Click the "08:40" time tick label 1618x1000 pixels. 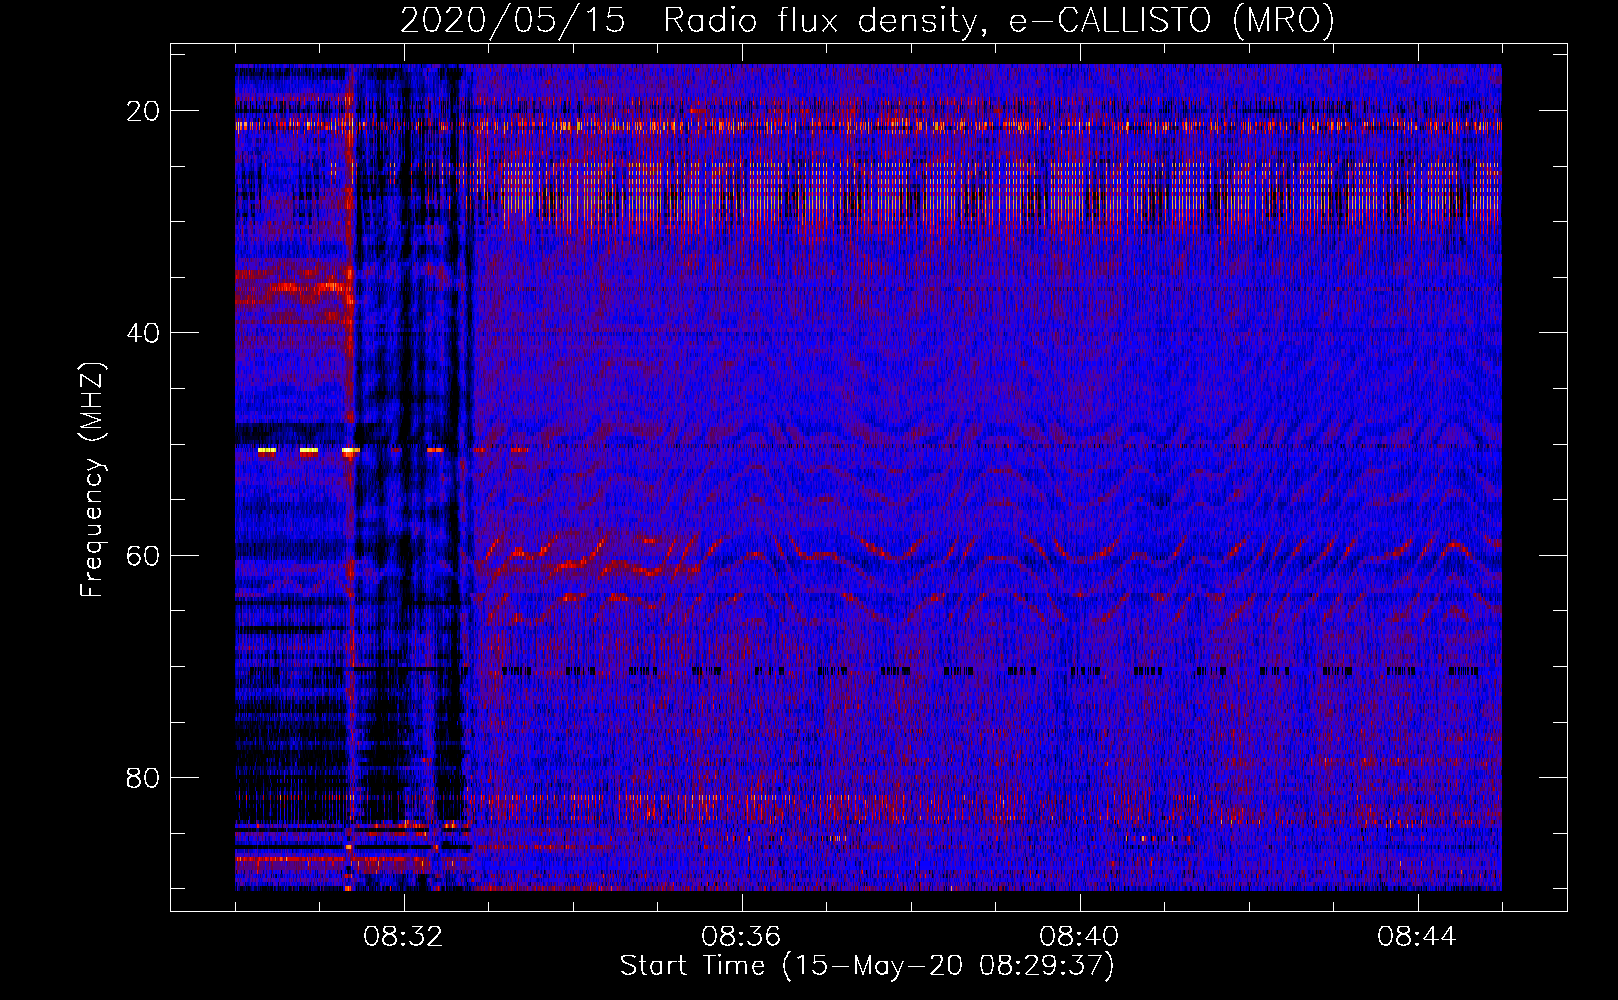click(x=1079, y=937)
